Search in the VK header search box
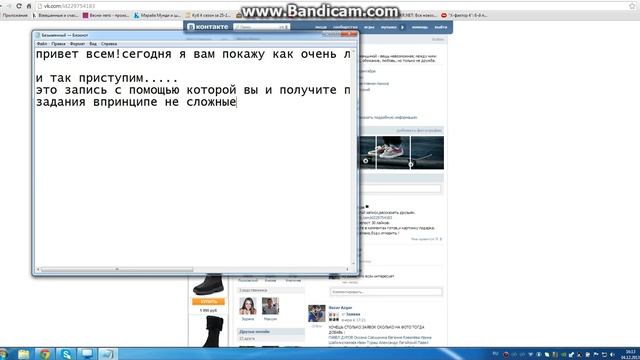Screen dimensions: 640x360 click(262, 27)
